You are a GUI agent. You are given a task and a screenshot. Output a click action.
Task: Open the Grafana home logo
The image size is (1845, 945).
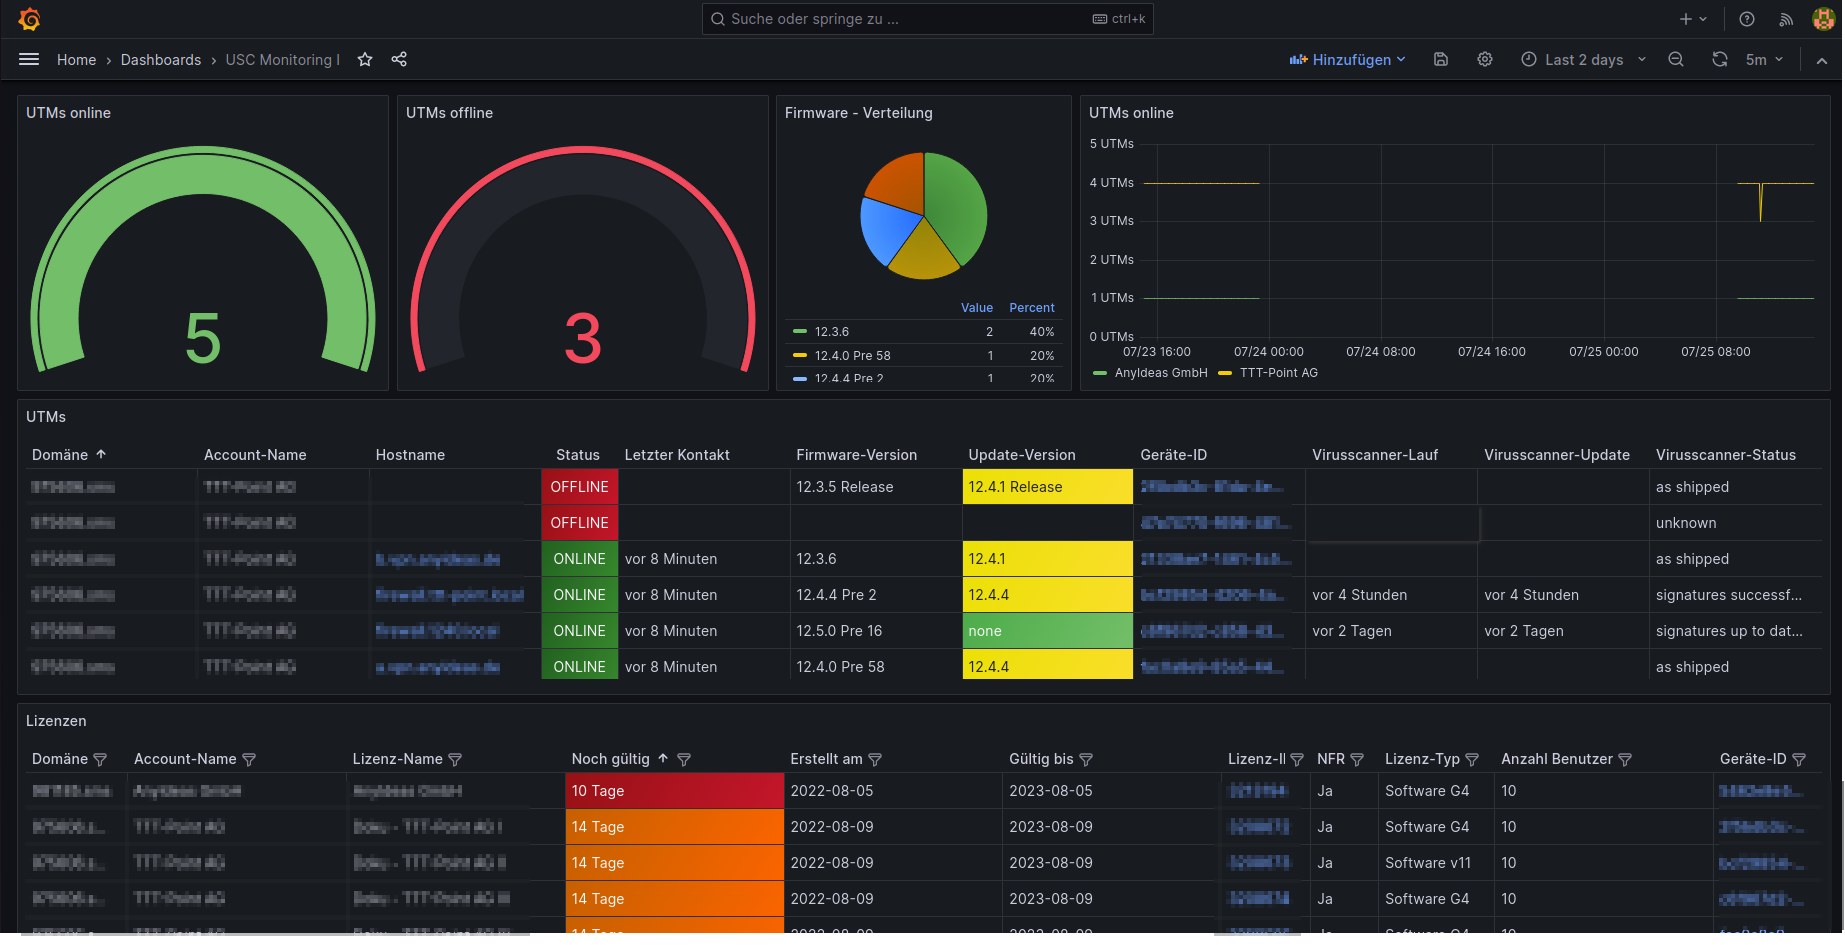pyautogui.click(x=29, y=19)
